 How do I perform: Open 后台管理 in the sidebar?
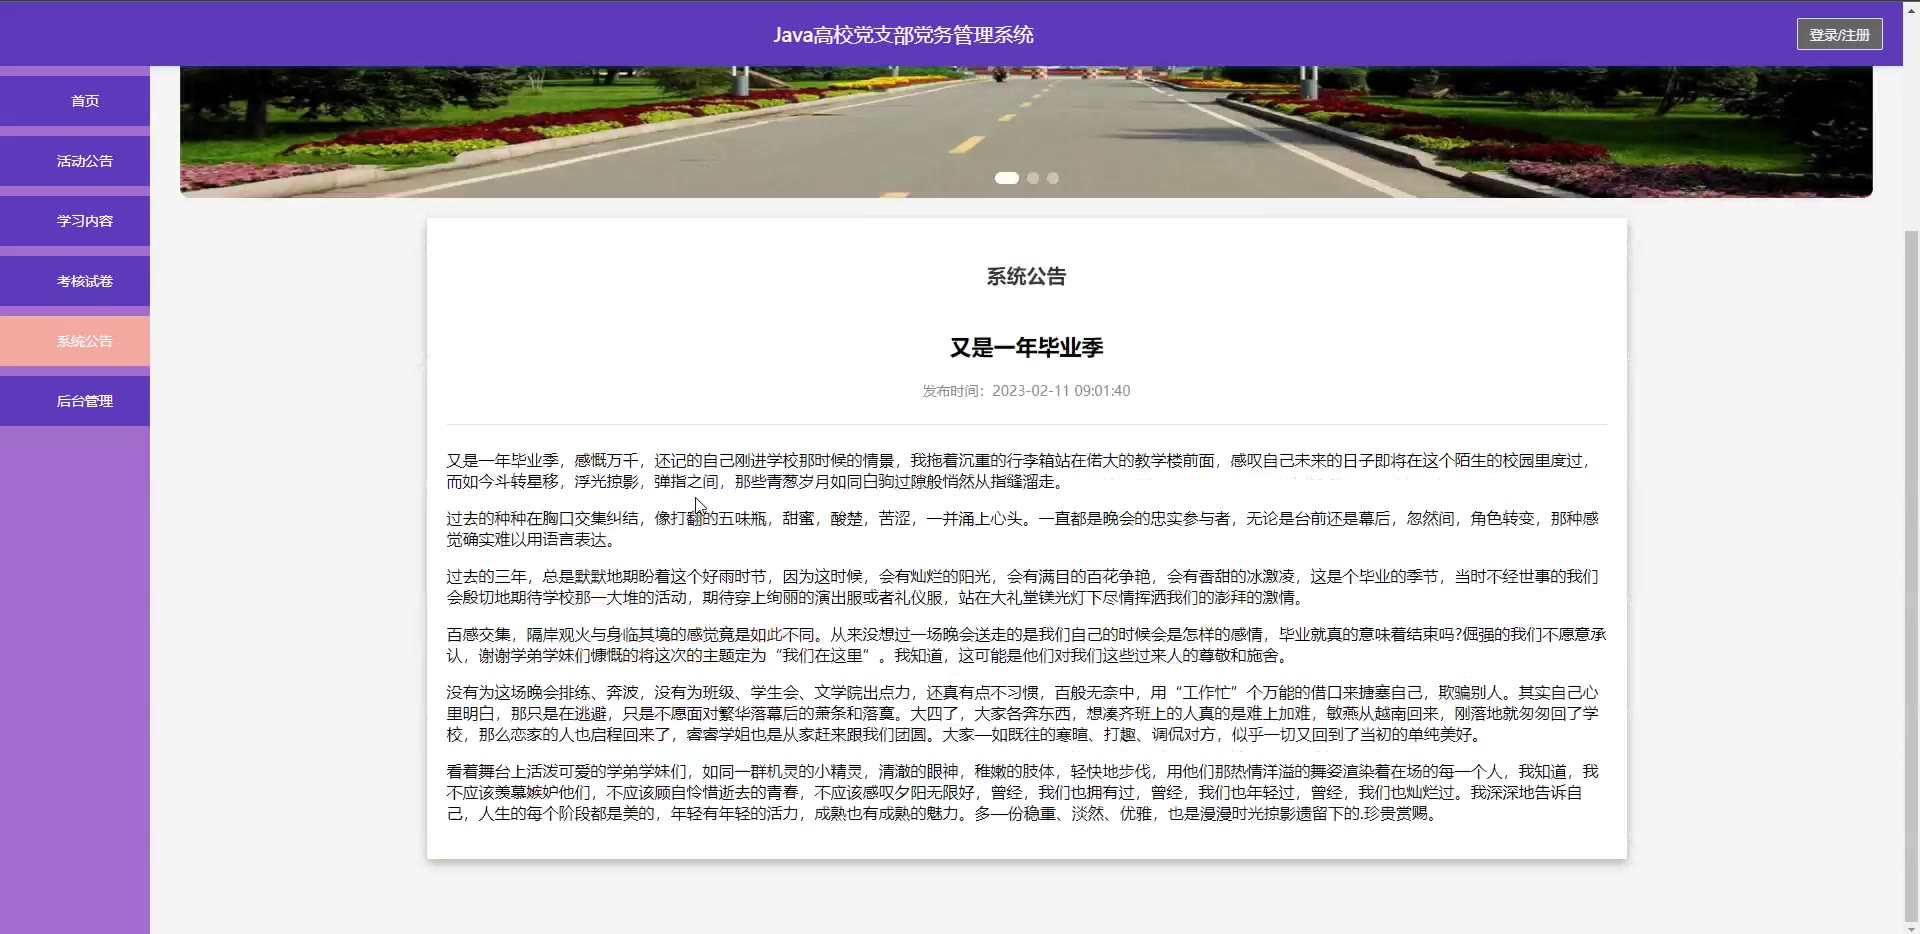[x=75, y=401]
